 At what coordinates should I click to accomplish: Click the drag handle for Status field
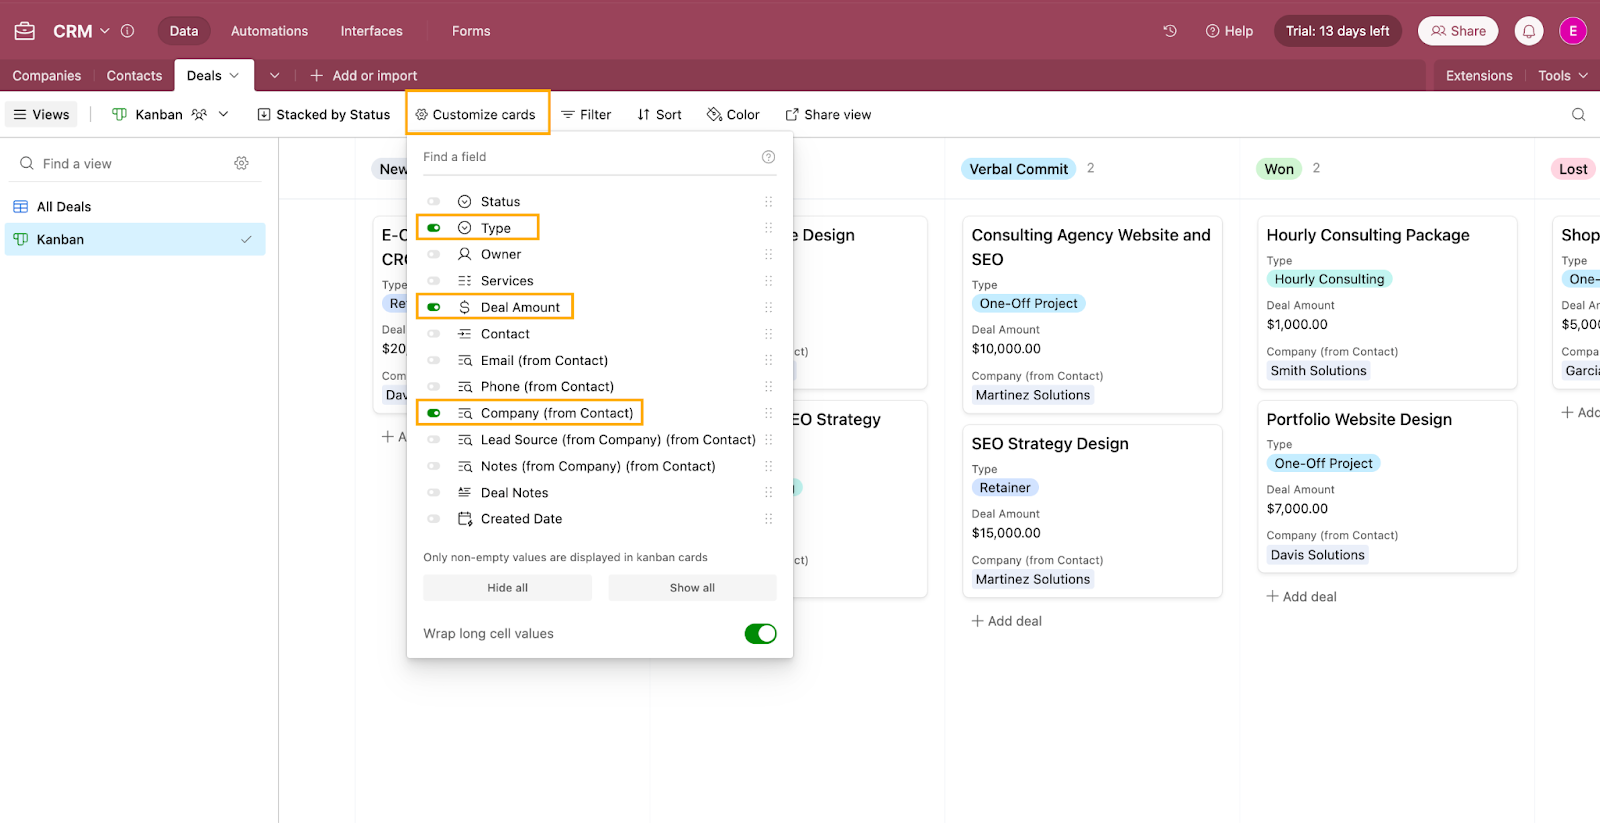pos(768,202)
